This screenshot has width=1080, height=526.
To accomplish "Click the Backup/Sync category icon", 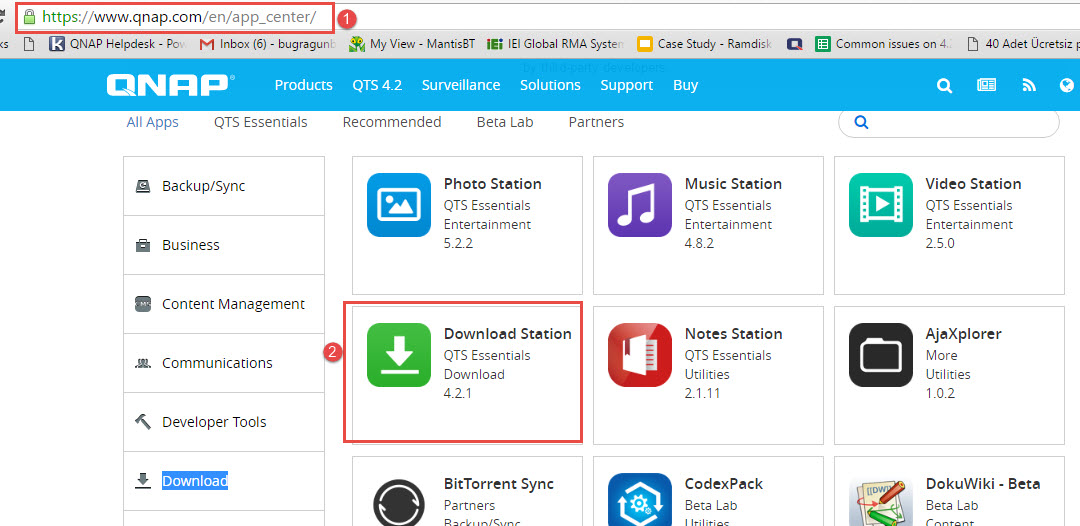I will click(x=143, y=186).
